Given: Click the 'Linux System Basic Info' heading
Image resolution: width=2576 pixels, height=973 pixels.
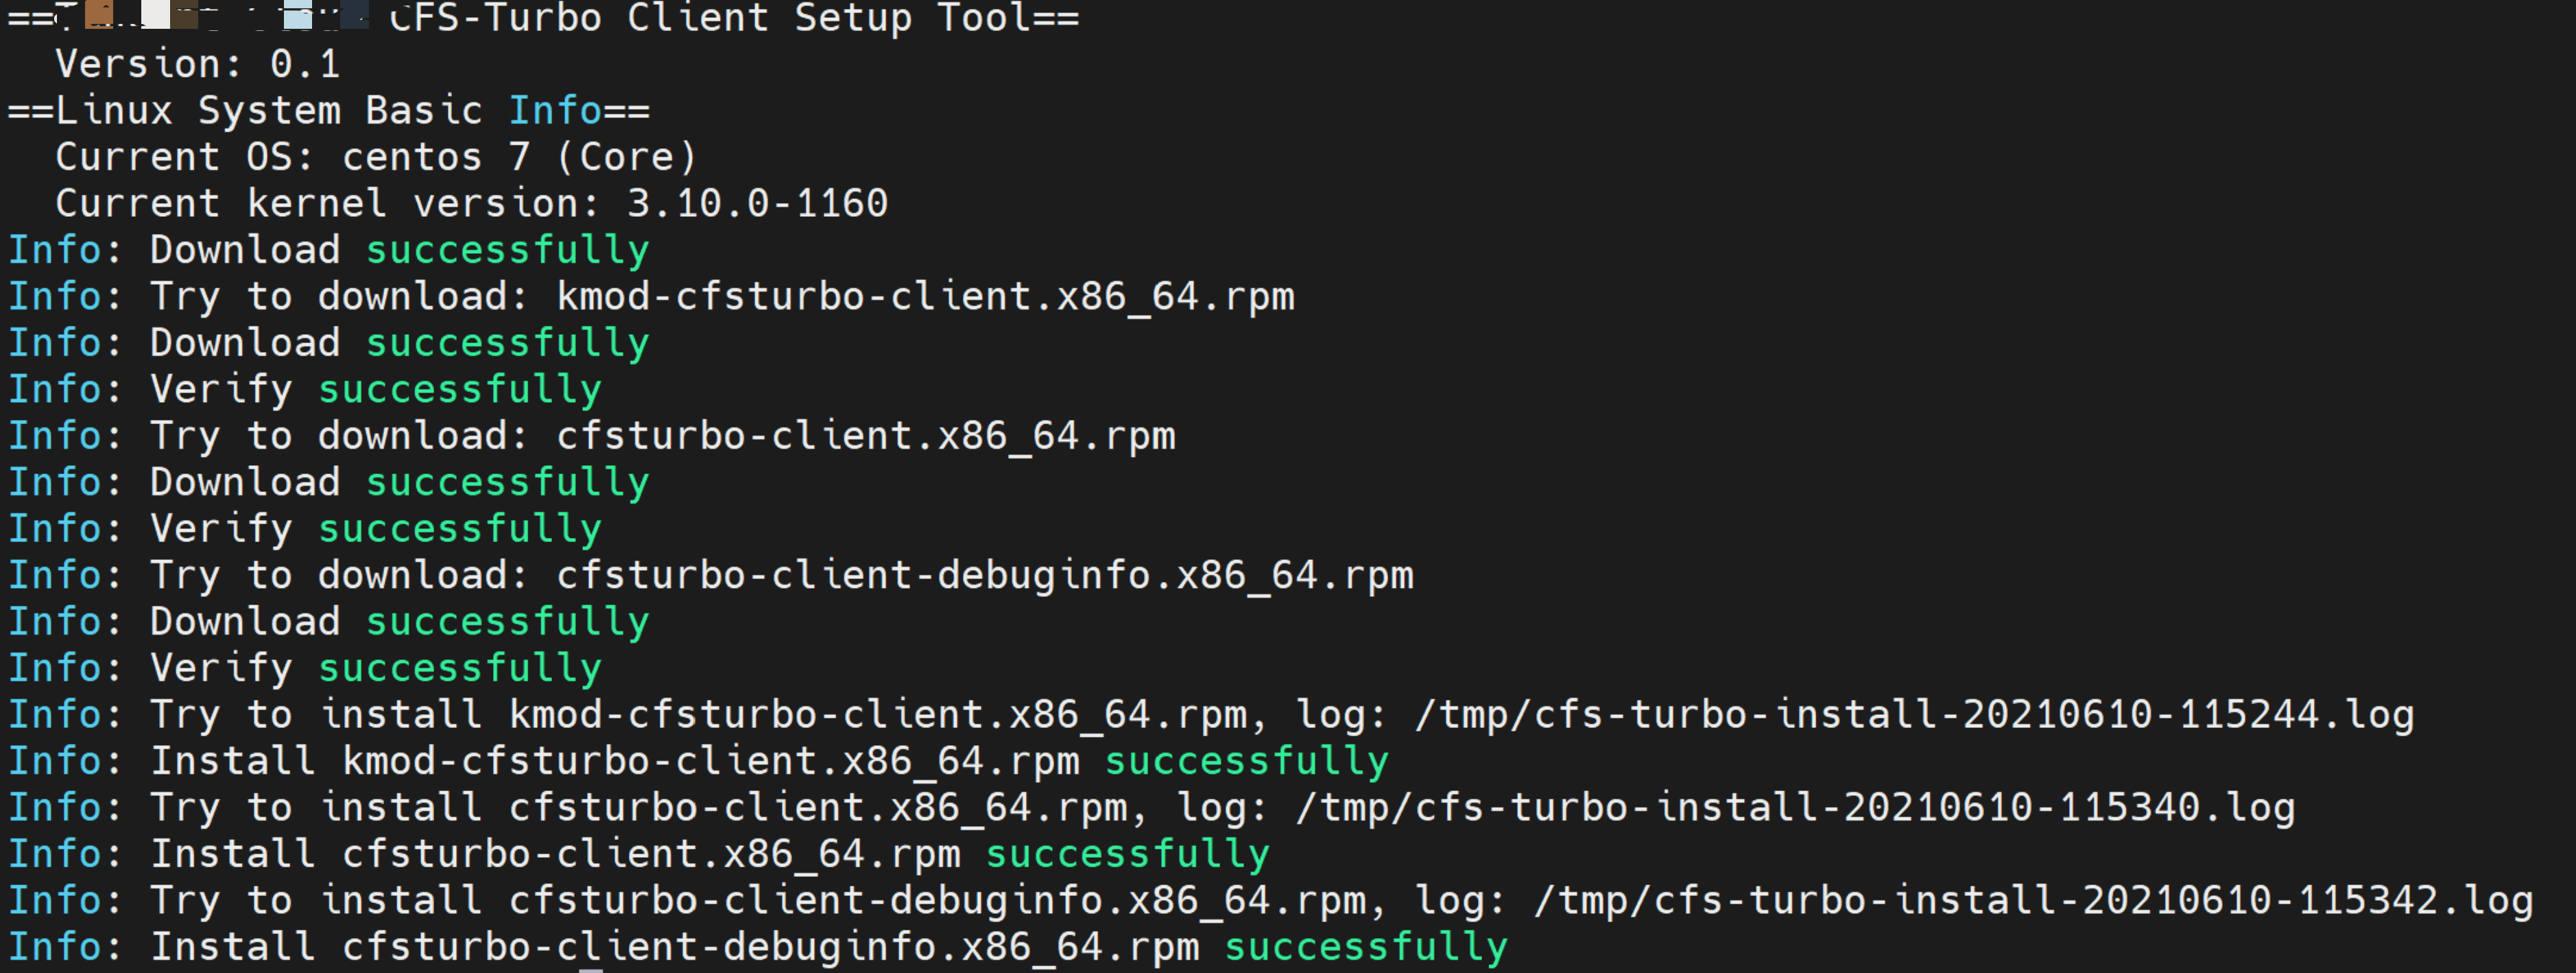Looking at the screenshot, I should point(329,111).
